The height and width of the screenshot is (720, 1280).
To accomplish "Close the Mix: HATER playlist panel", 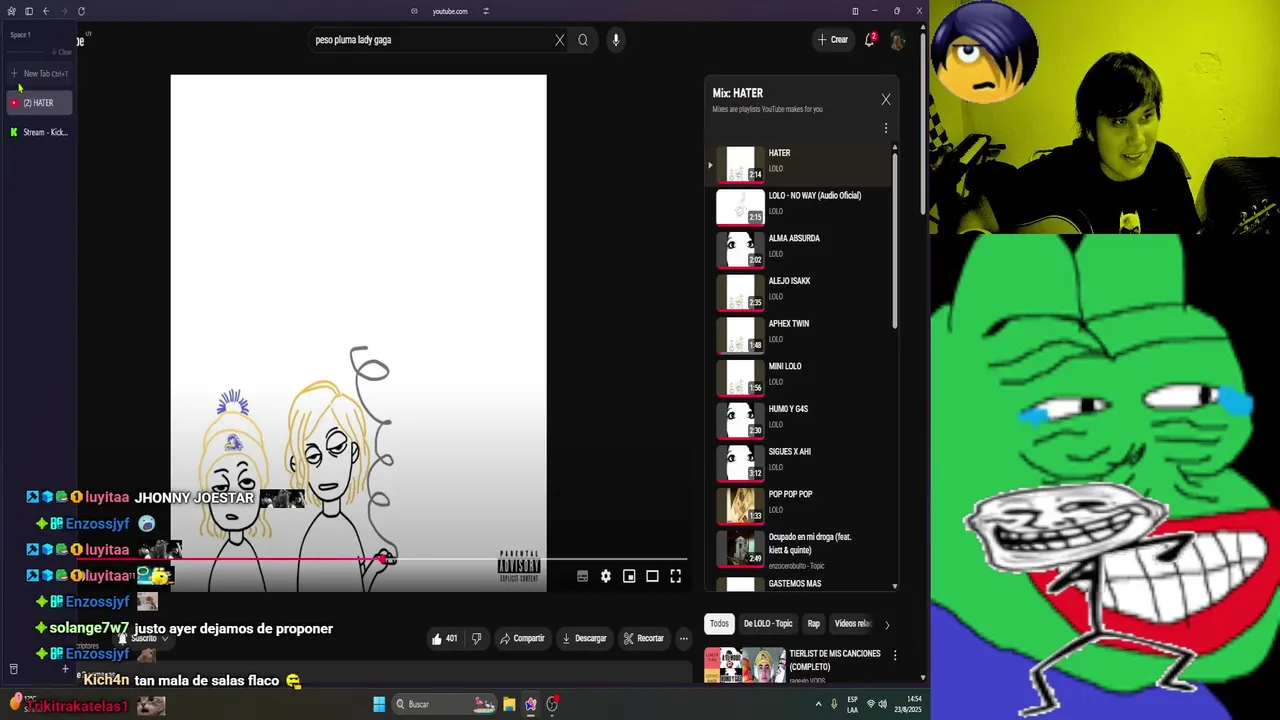I will click(886, 100).
